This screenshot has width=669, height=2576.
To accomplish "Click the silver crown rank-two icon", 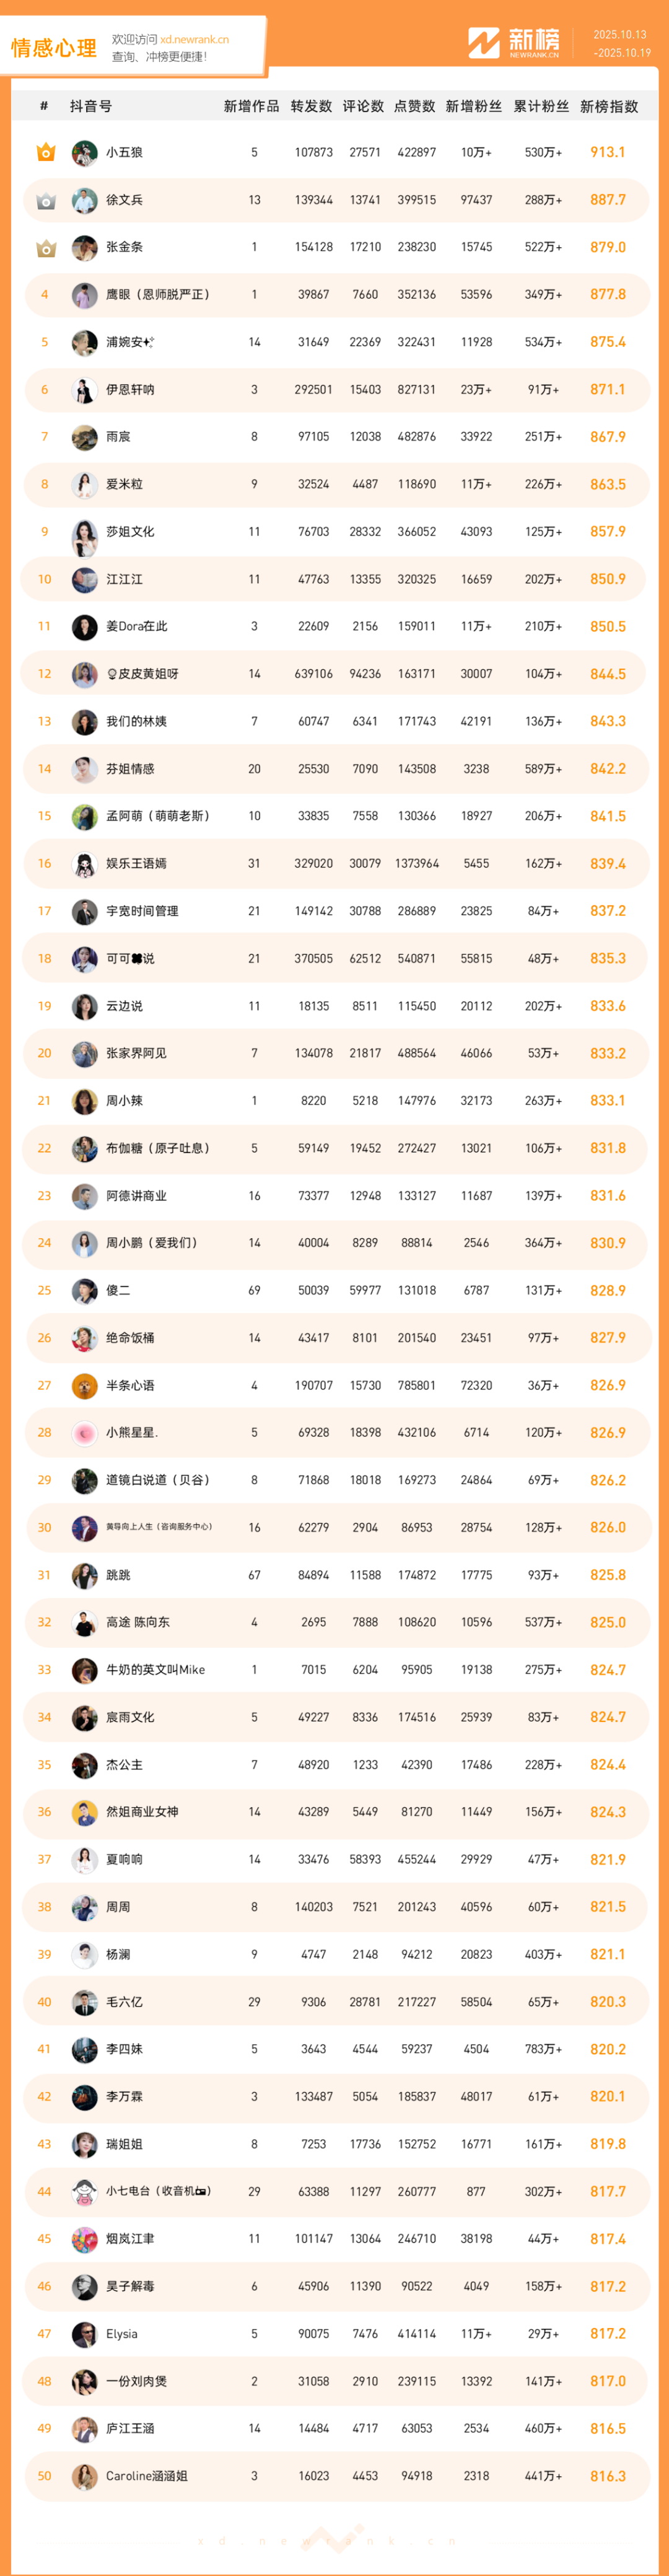I will [45, 201].
